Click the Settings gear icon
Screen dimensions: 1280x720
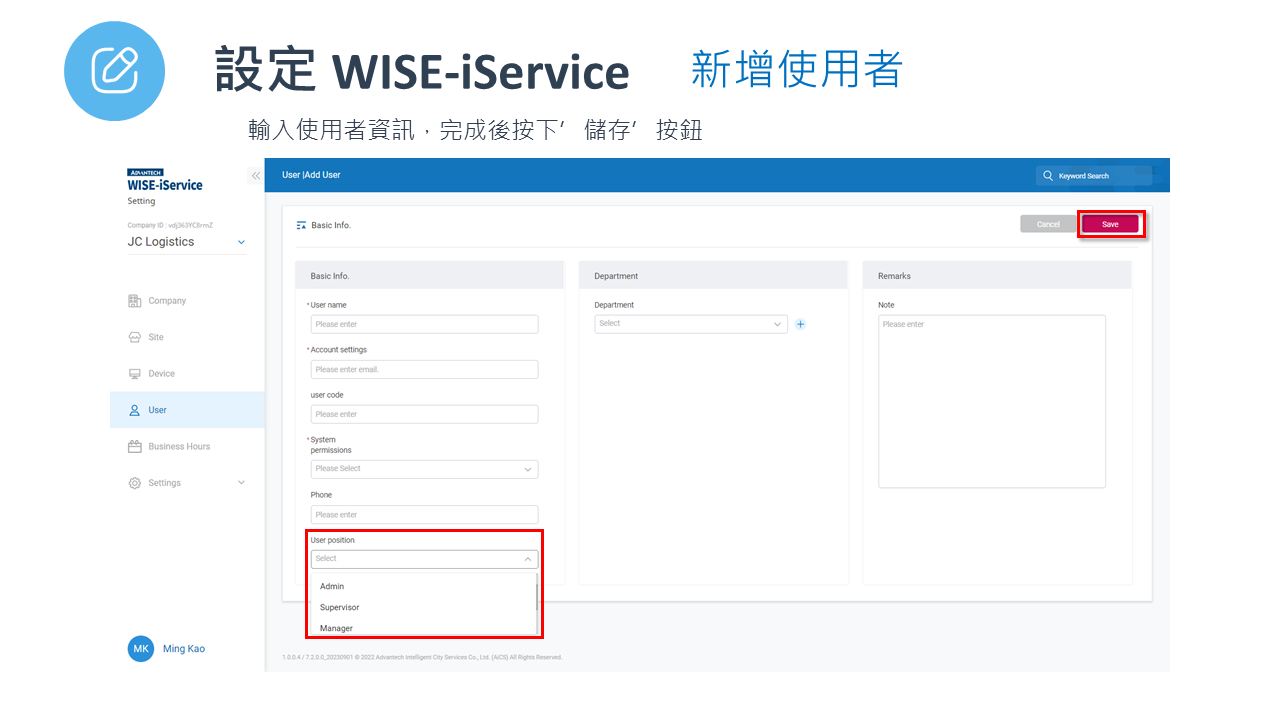point(135,483)
